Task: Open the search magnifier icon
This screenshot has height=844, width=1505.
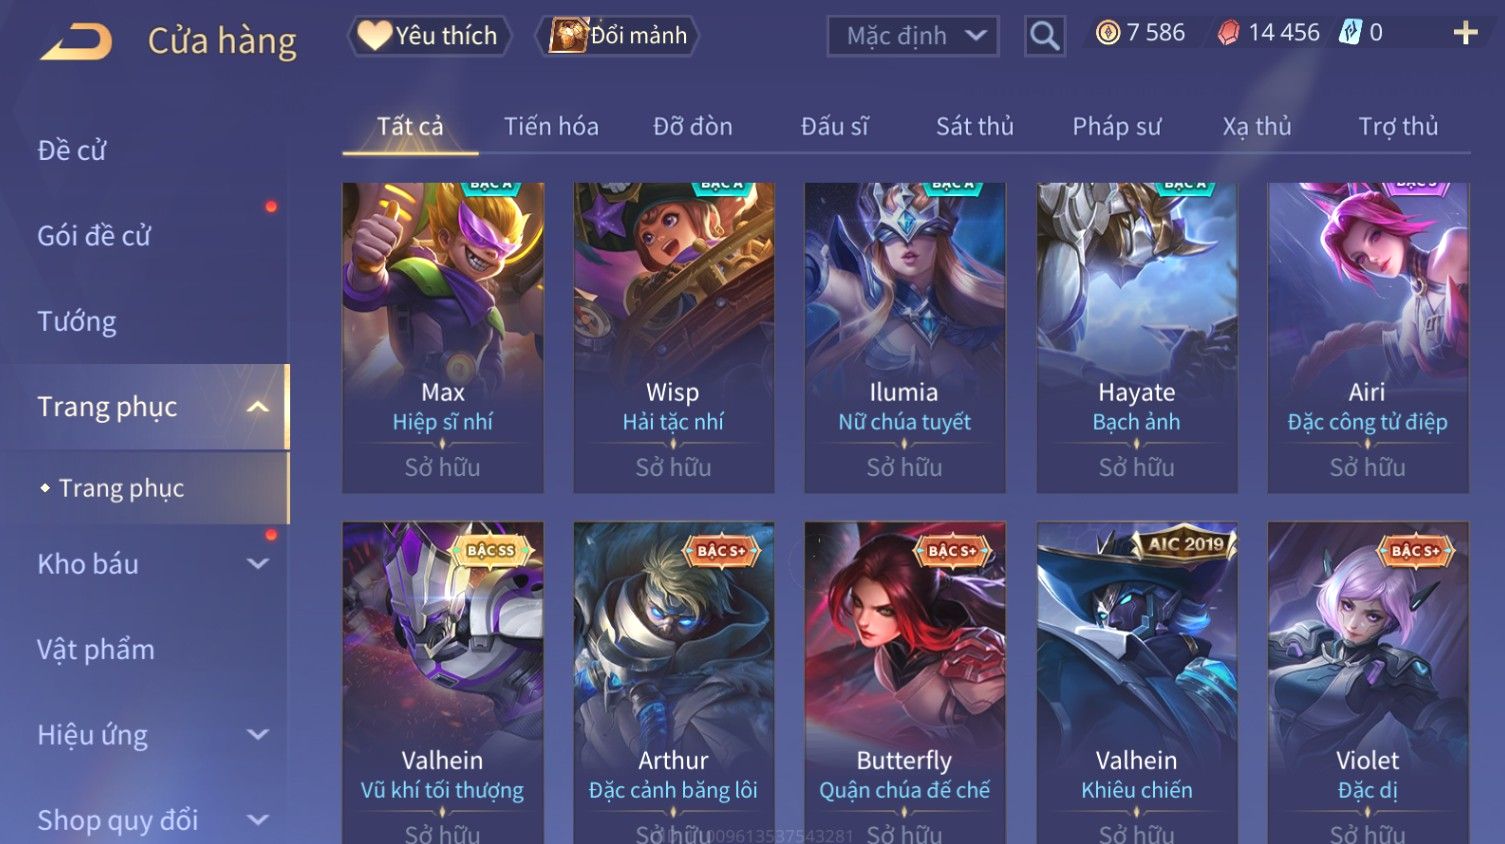Action: tap(1044, 36)
